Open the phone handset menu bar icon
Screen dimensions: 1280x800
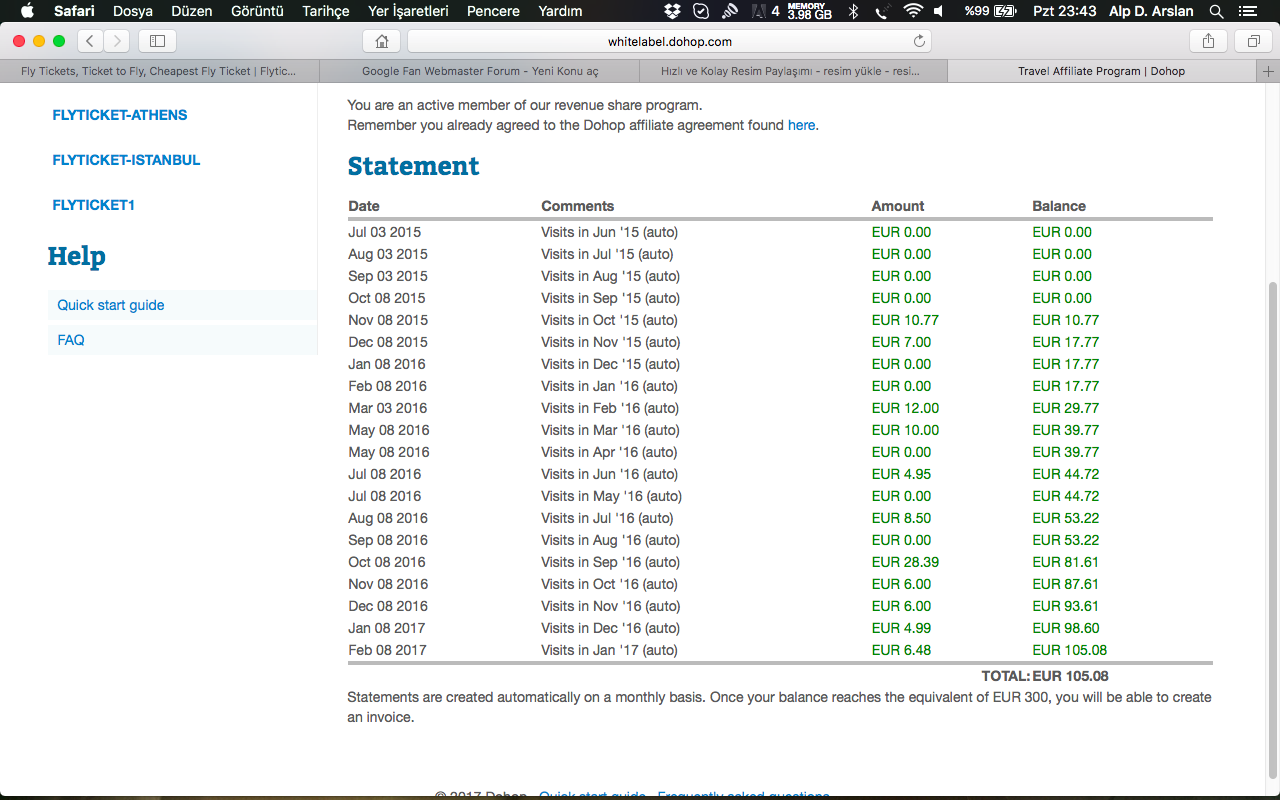pos(882,11)
